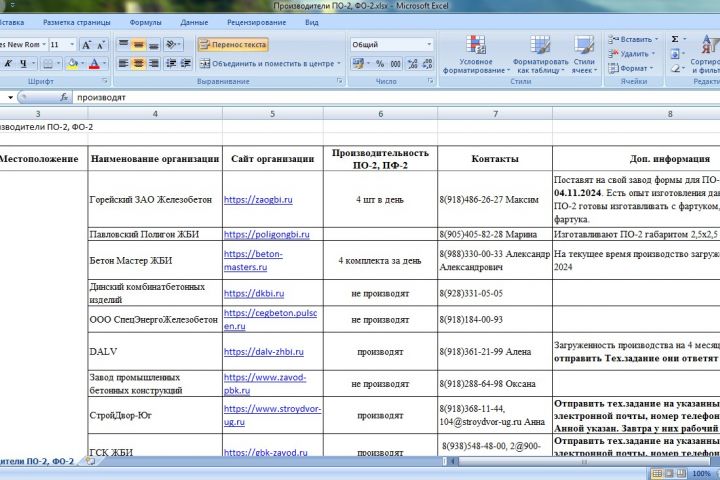The width and height of the screenshot is (720, 480).
Task: Open the underline style dropdown arrow
Action: tap(33, 63)
